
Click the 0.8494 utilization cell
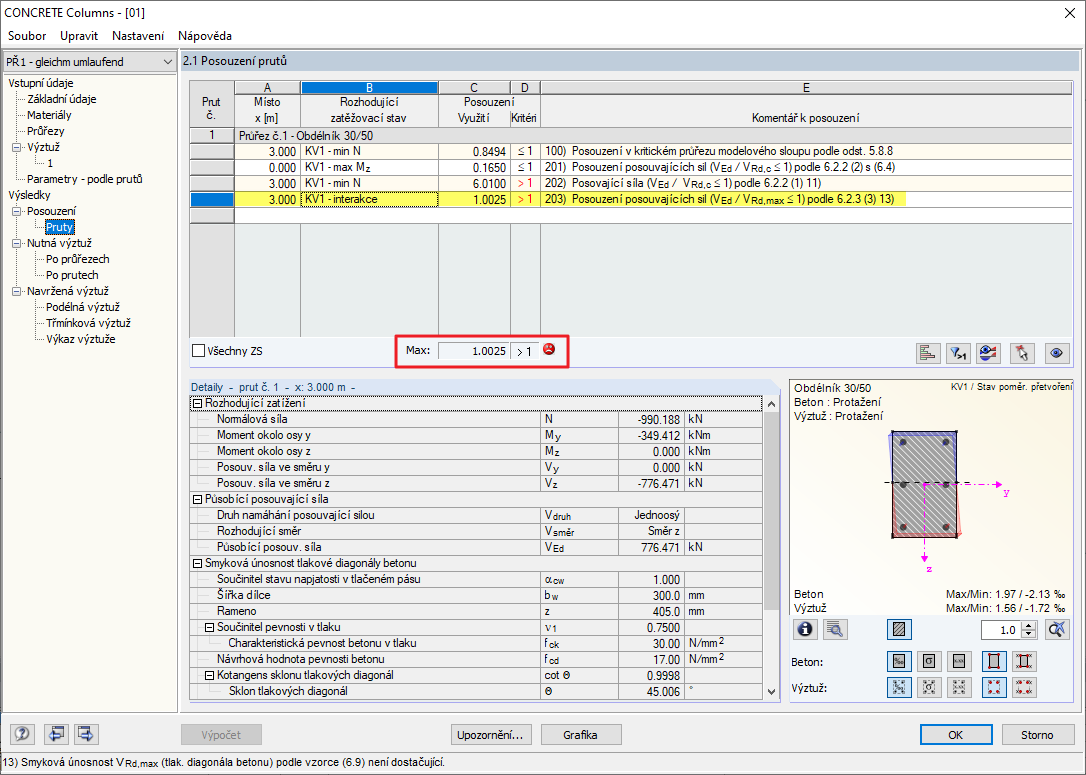click(x=474, y=152)
